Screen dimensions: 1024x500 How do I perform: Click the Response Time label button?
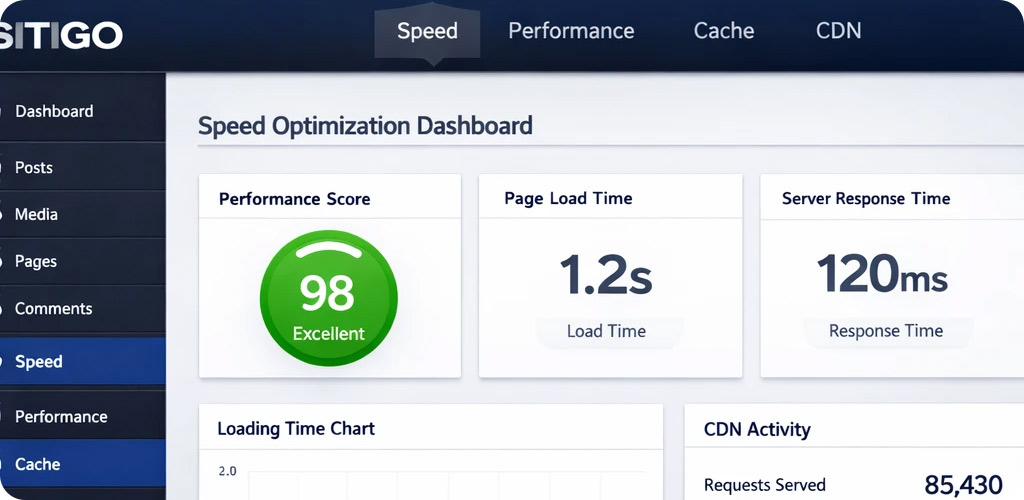click(885, 331)
